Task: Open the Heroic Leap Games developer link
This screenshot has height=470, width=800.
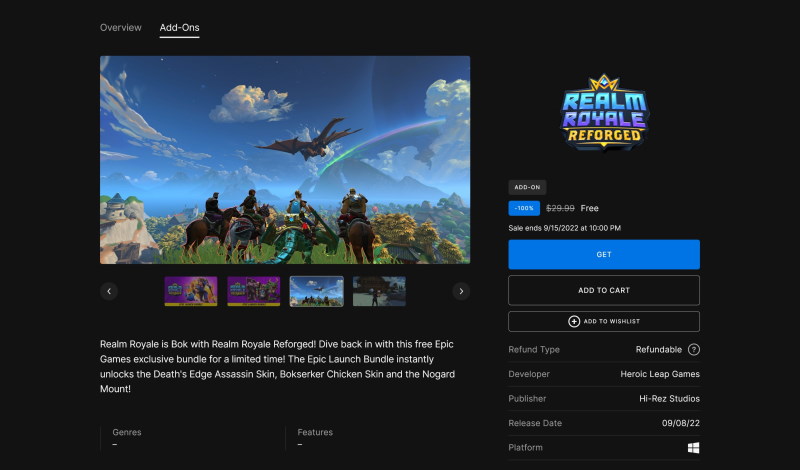Action: (x=660, y=374)
